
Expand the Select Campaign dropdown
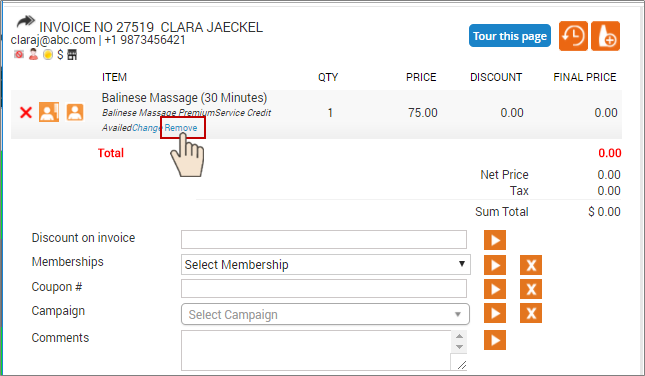325,314
